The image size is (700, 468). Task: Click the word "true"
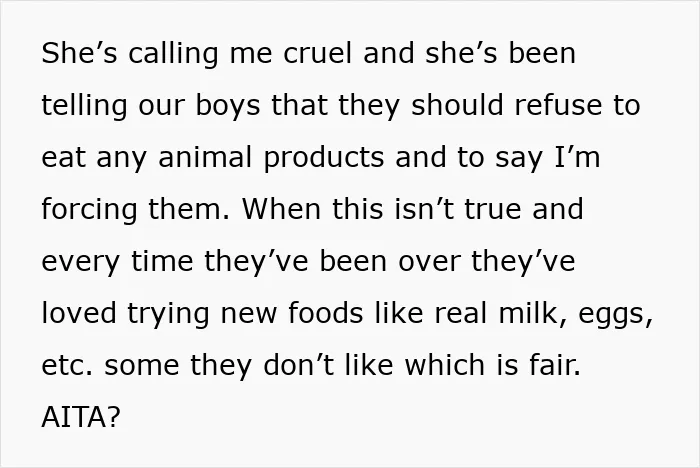(x=493, y=209)
